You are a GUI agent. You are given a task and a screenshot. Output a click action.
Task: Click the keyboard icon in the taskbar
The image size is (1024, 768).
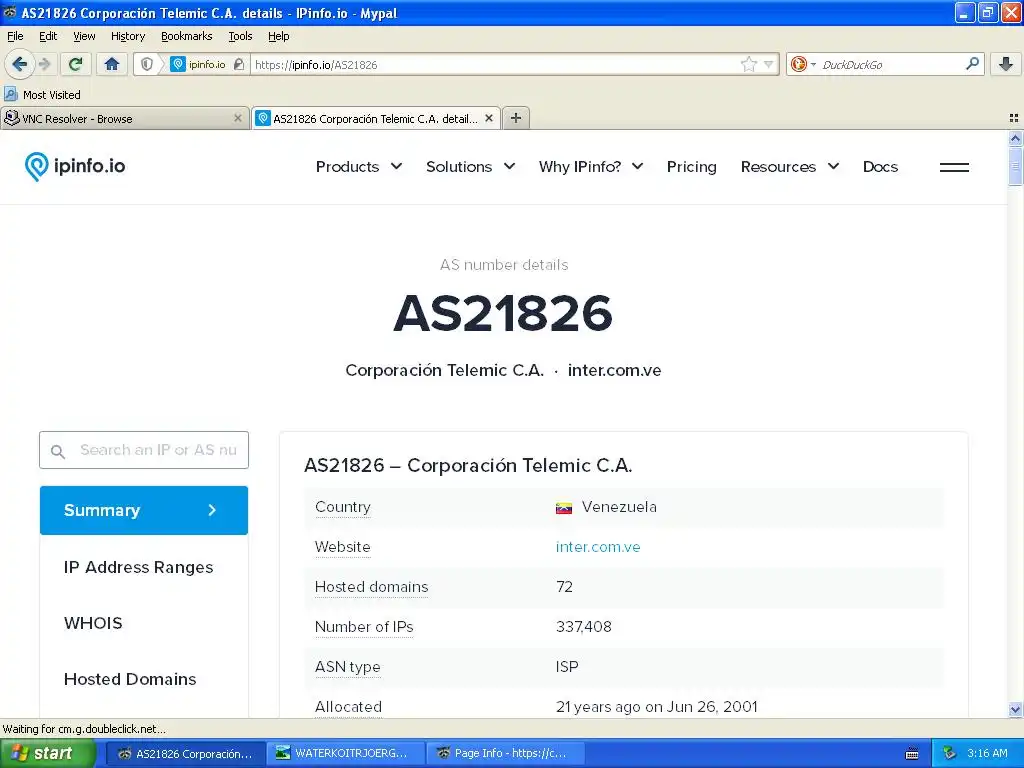pos(912,754)
